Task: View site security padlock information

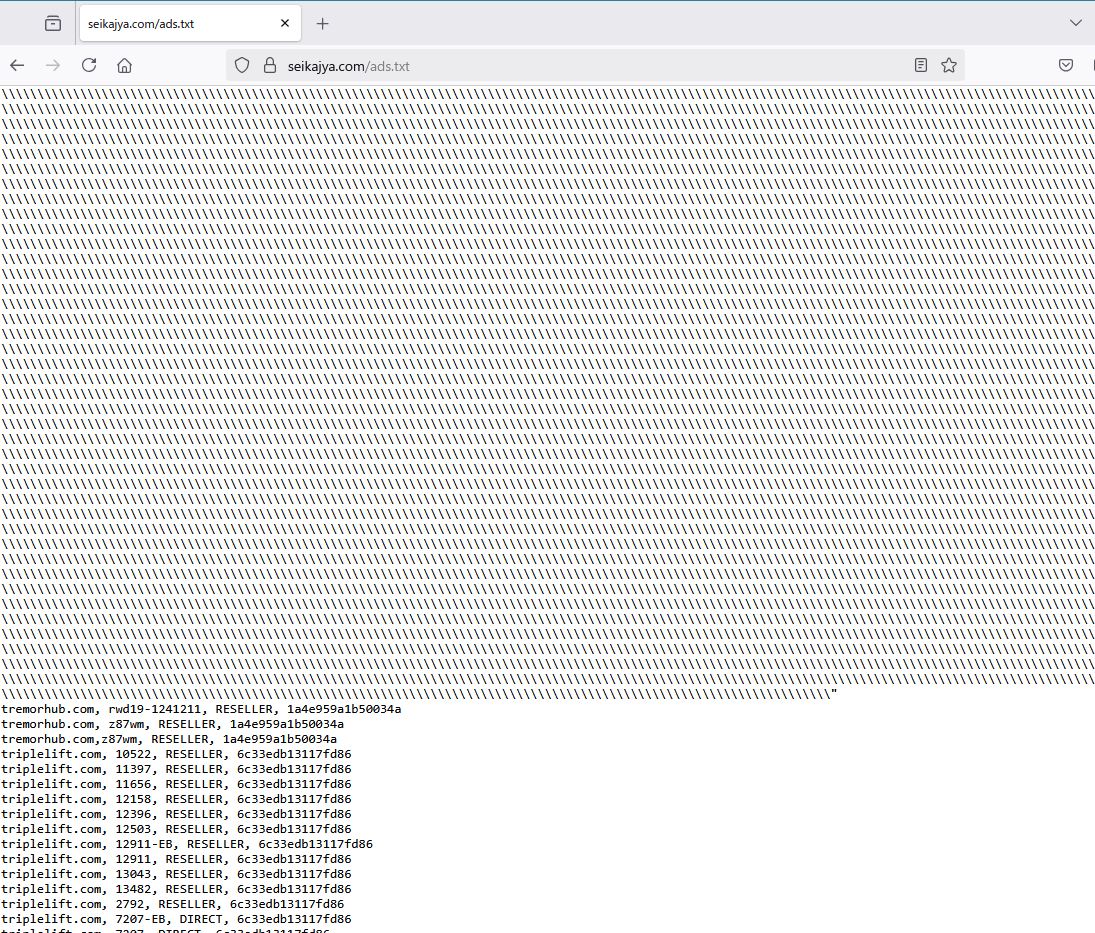Action: pyautogui.click(x=270, y=66)
